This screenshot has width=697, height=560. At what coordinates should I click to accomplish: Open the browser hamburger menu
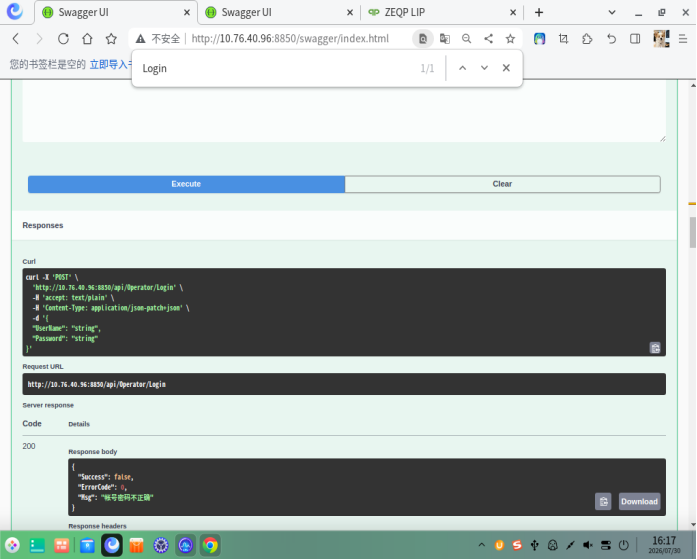pyautogui.click(x=683, y=39)
